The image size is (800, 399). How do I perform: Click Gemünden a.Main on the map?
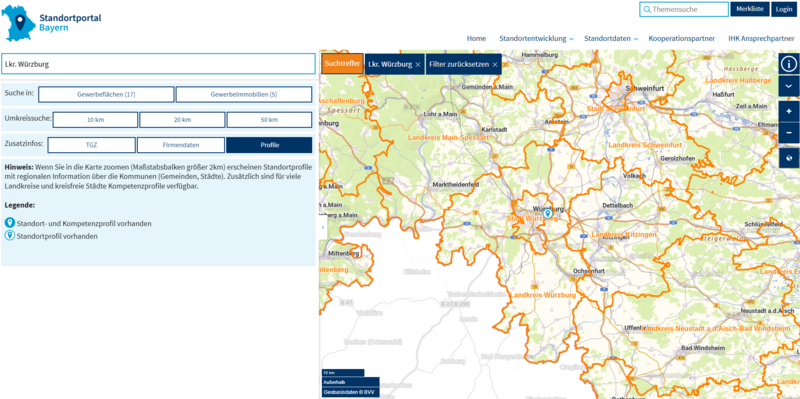pos(487,87)
